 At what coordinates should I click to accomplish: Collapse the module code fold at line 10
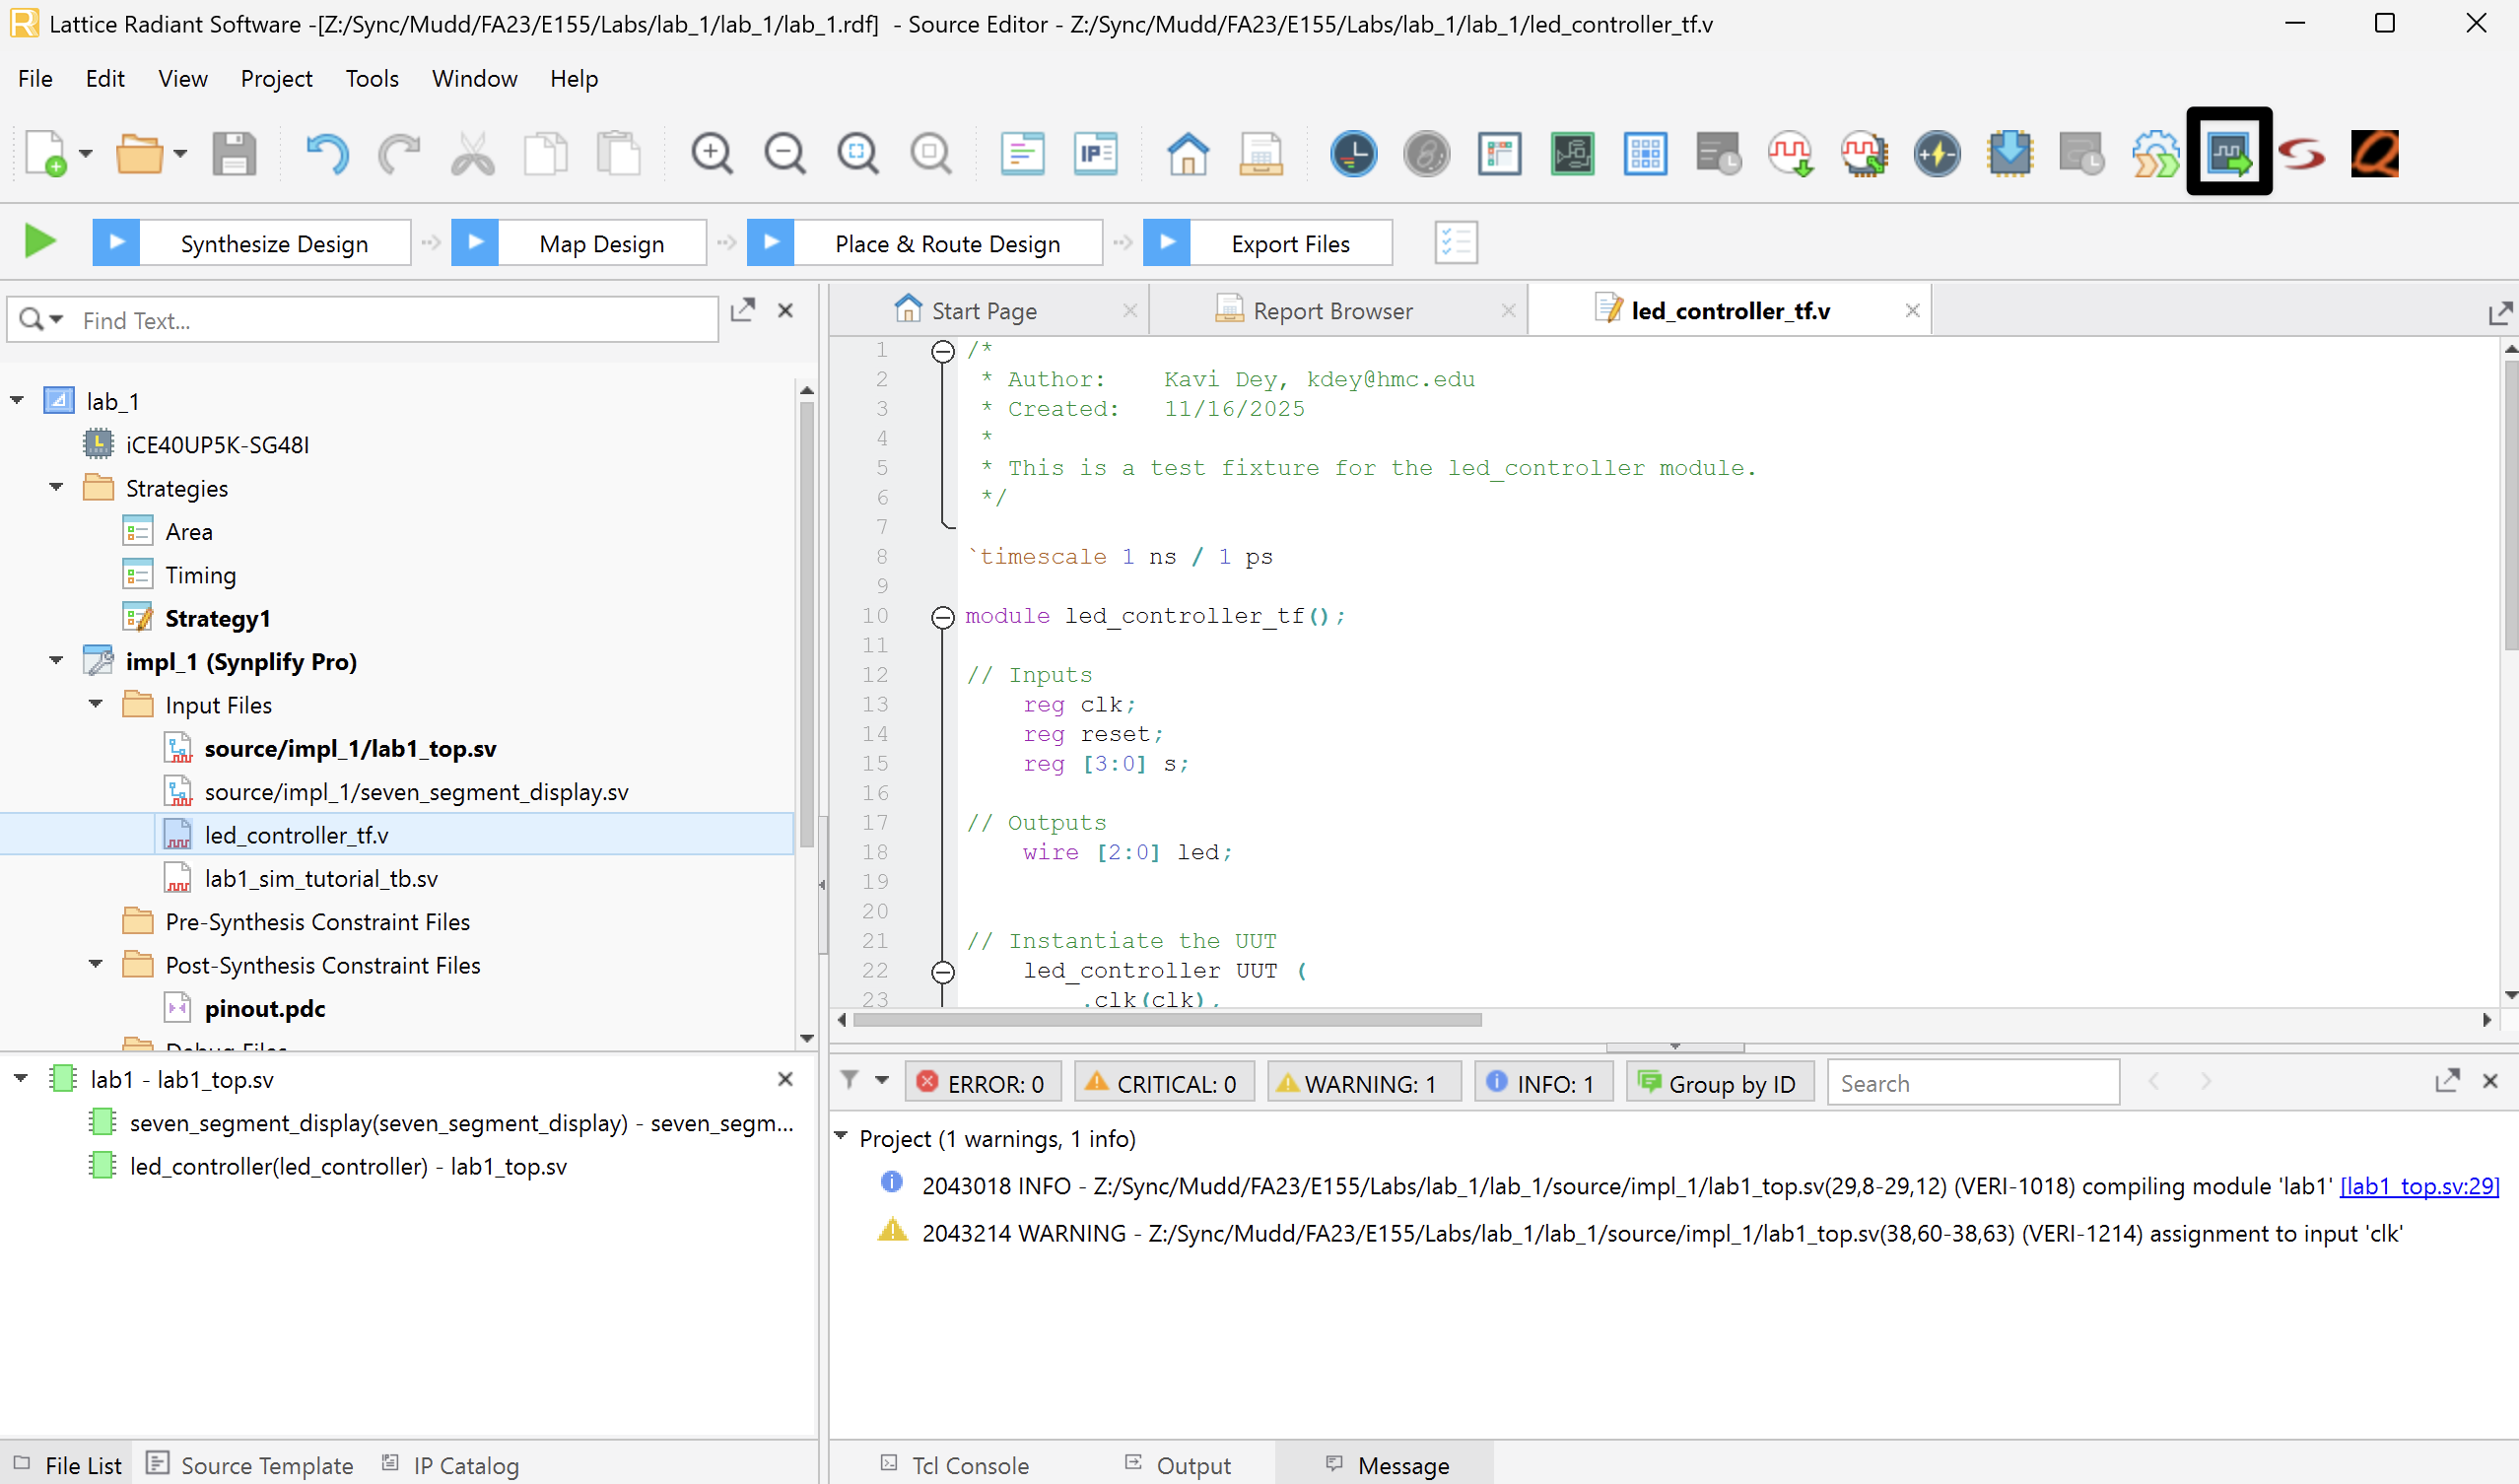[x=942, y=617]
